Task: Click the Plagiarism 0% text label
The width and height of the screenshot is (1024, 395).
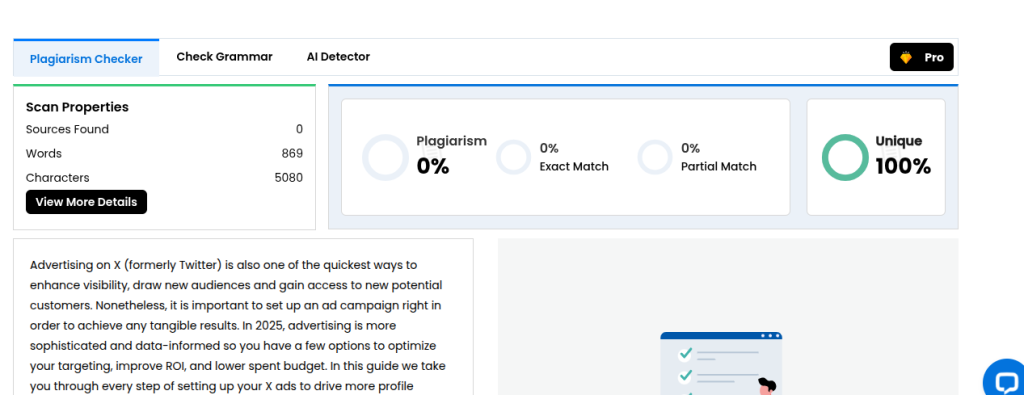Action: [452, 156]
